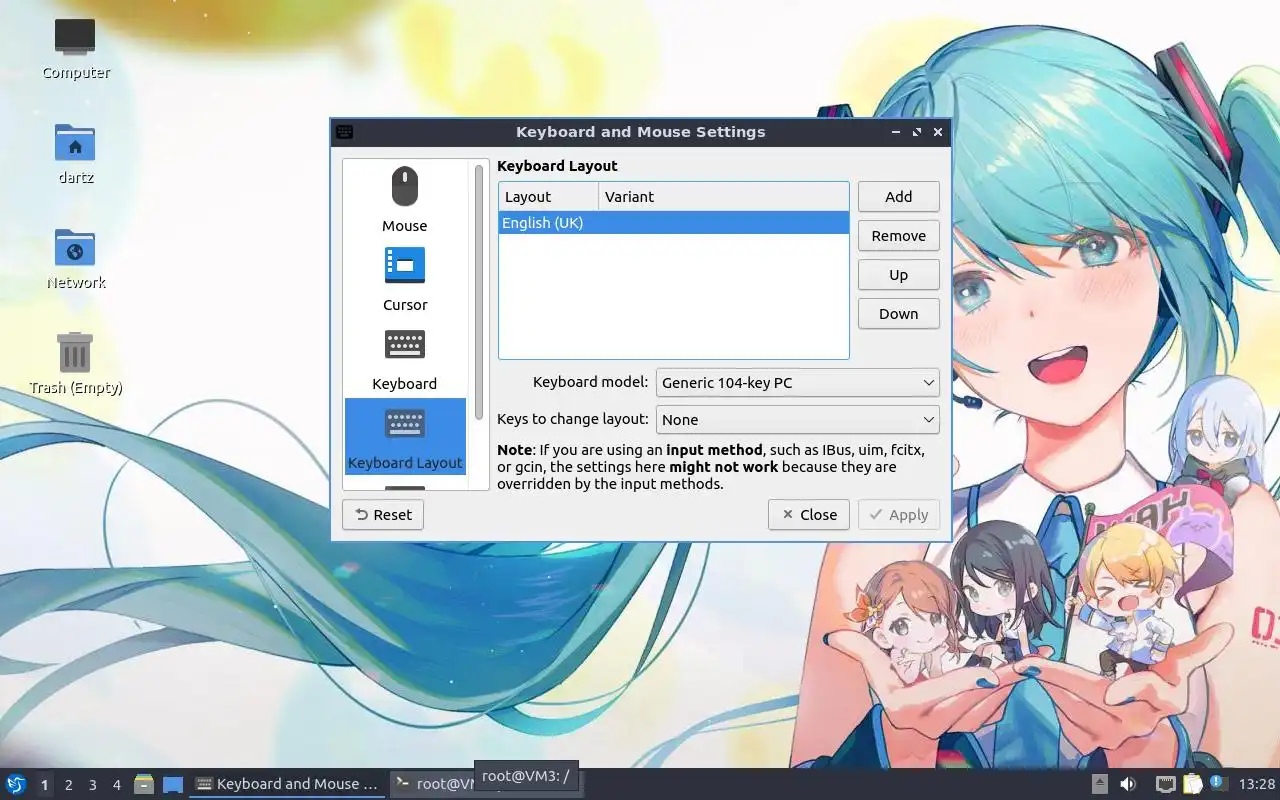
Task: Click the settings window menu icon
Action: [x=344, y=132]
